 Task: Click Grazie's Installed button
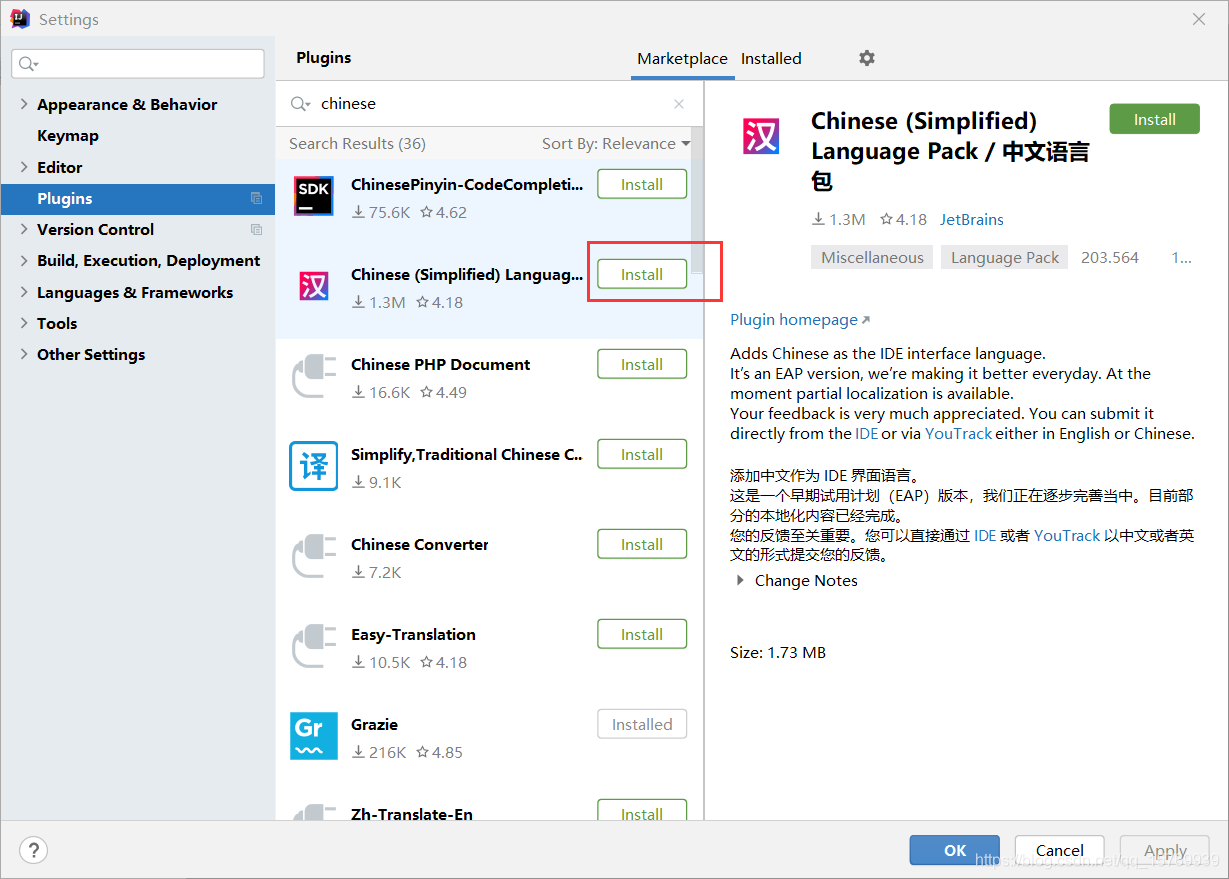[x=642, y=724]
